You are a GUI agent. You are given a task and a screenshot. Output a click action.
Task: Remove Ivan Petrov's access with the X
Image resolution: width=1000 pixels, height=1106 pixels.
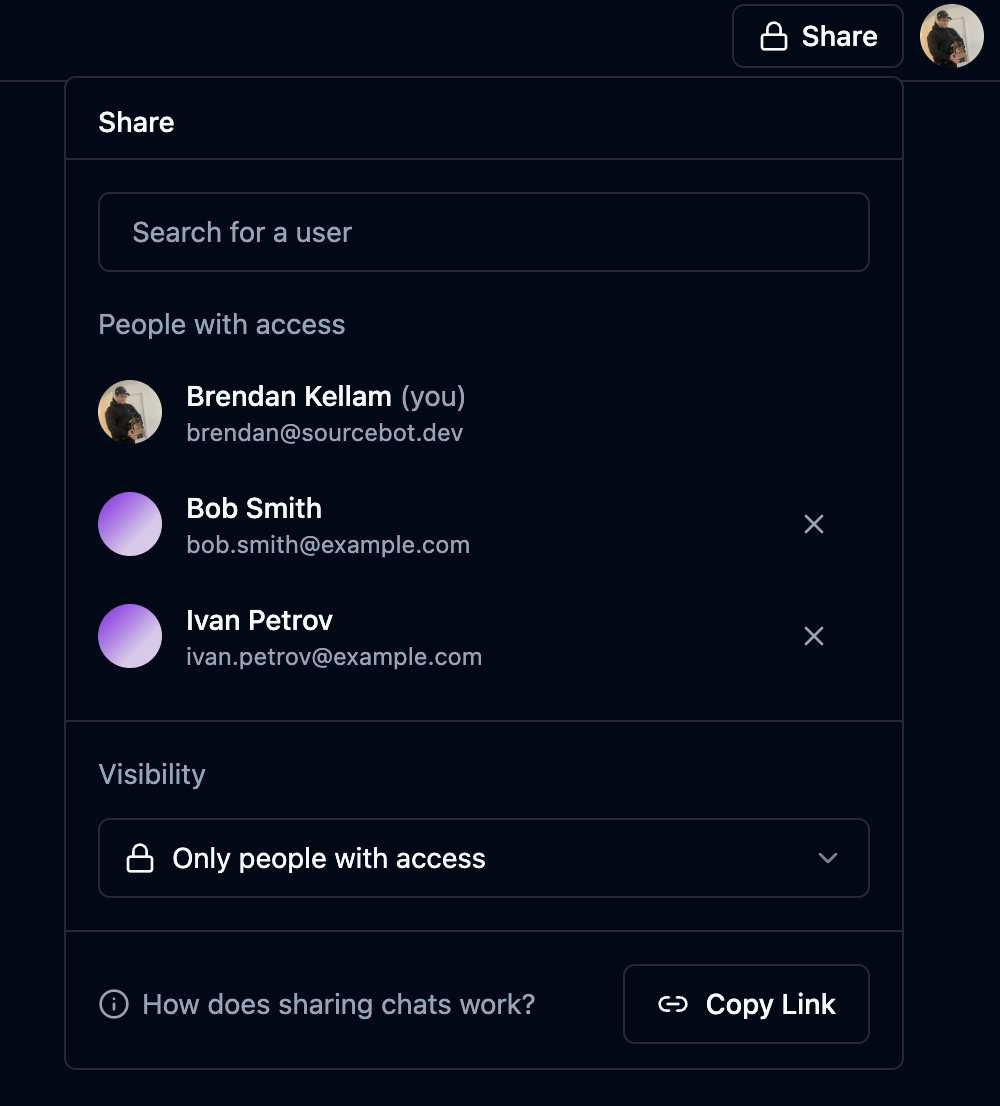(x=813, y=636)
